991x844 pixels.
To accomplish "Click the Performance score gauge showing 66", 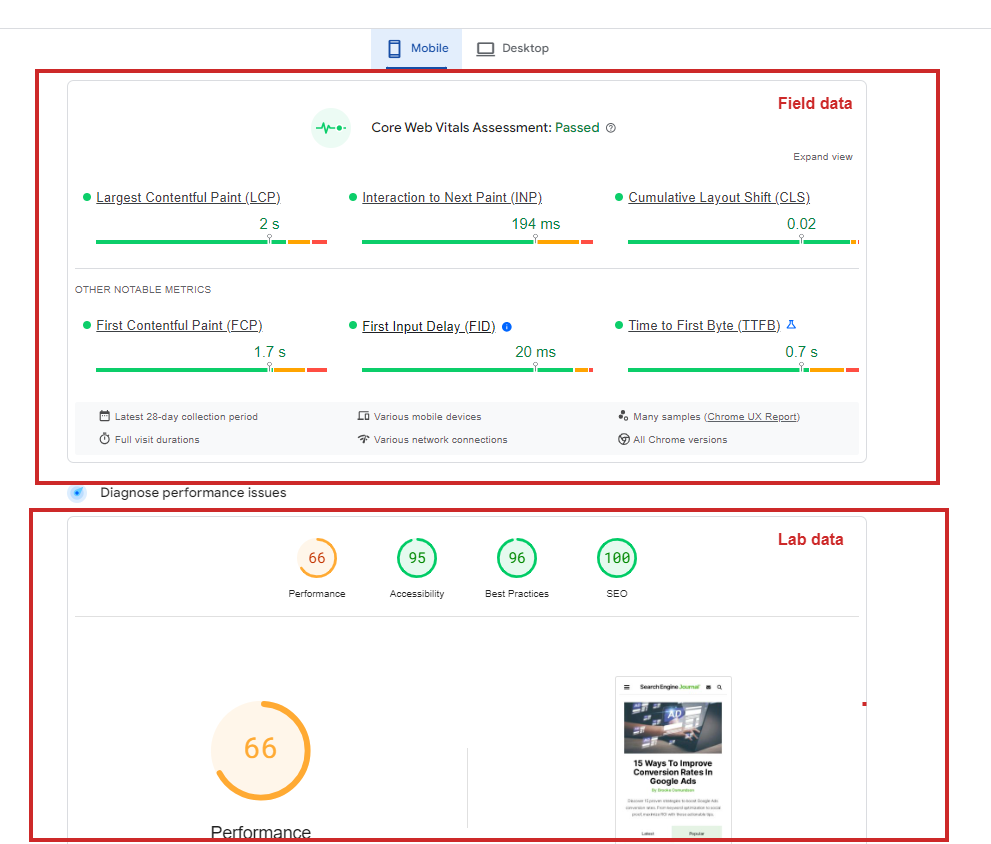I will (x=260, y=750).
